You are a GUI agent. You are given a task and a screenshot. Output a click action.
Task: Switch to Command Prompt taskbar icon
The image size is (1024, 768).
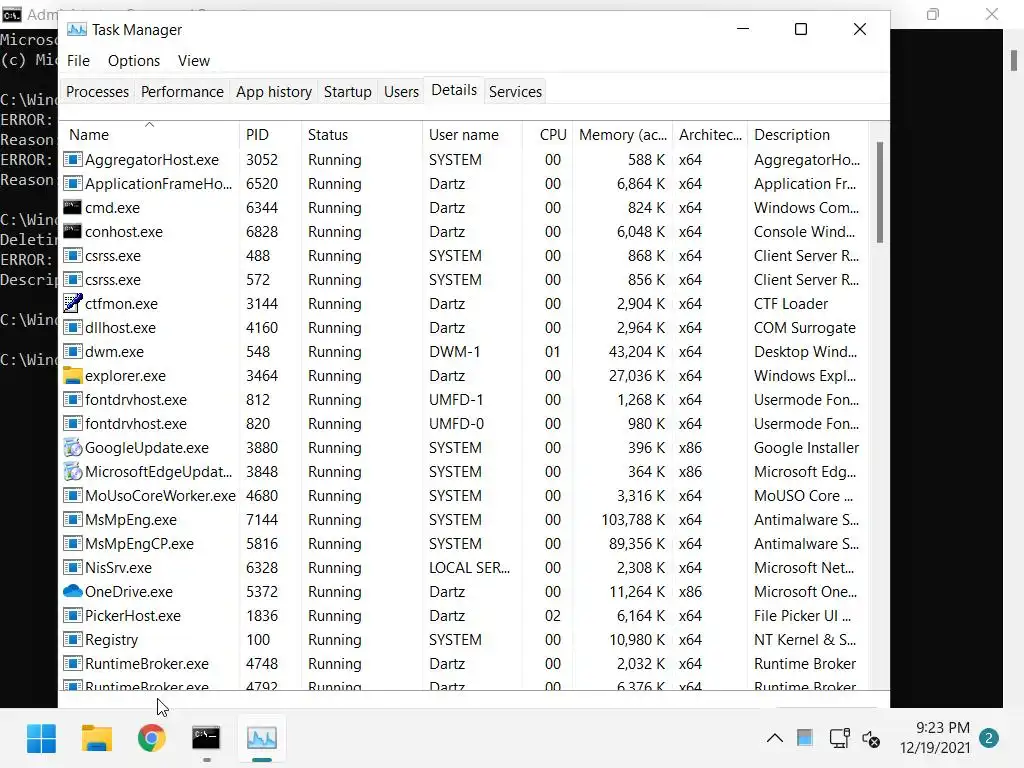(206, 739)
